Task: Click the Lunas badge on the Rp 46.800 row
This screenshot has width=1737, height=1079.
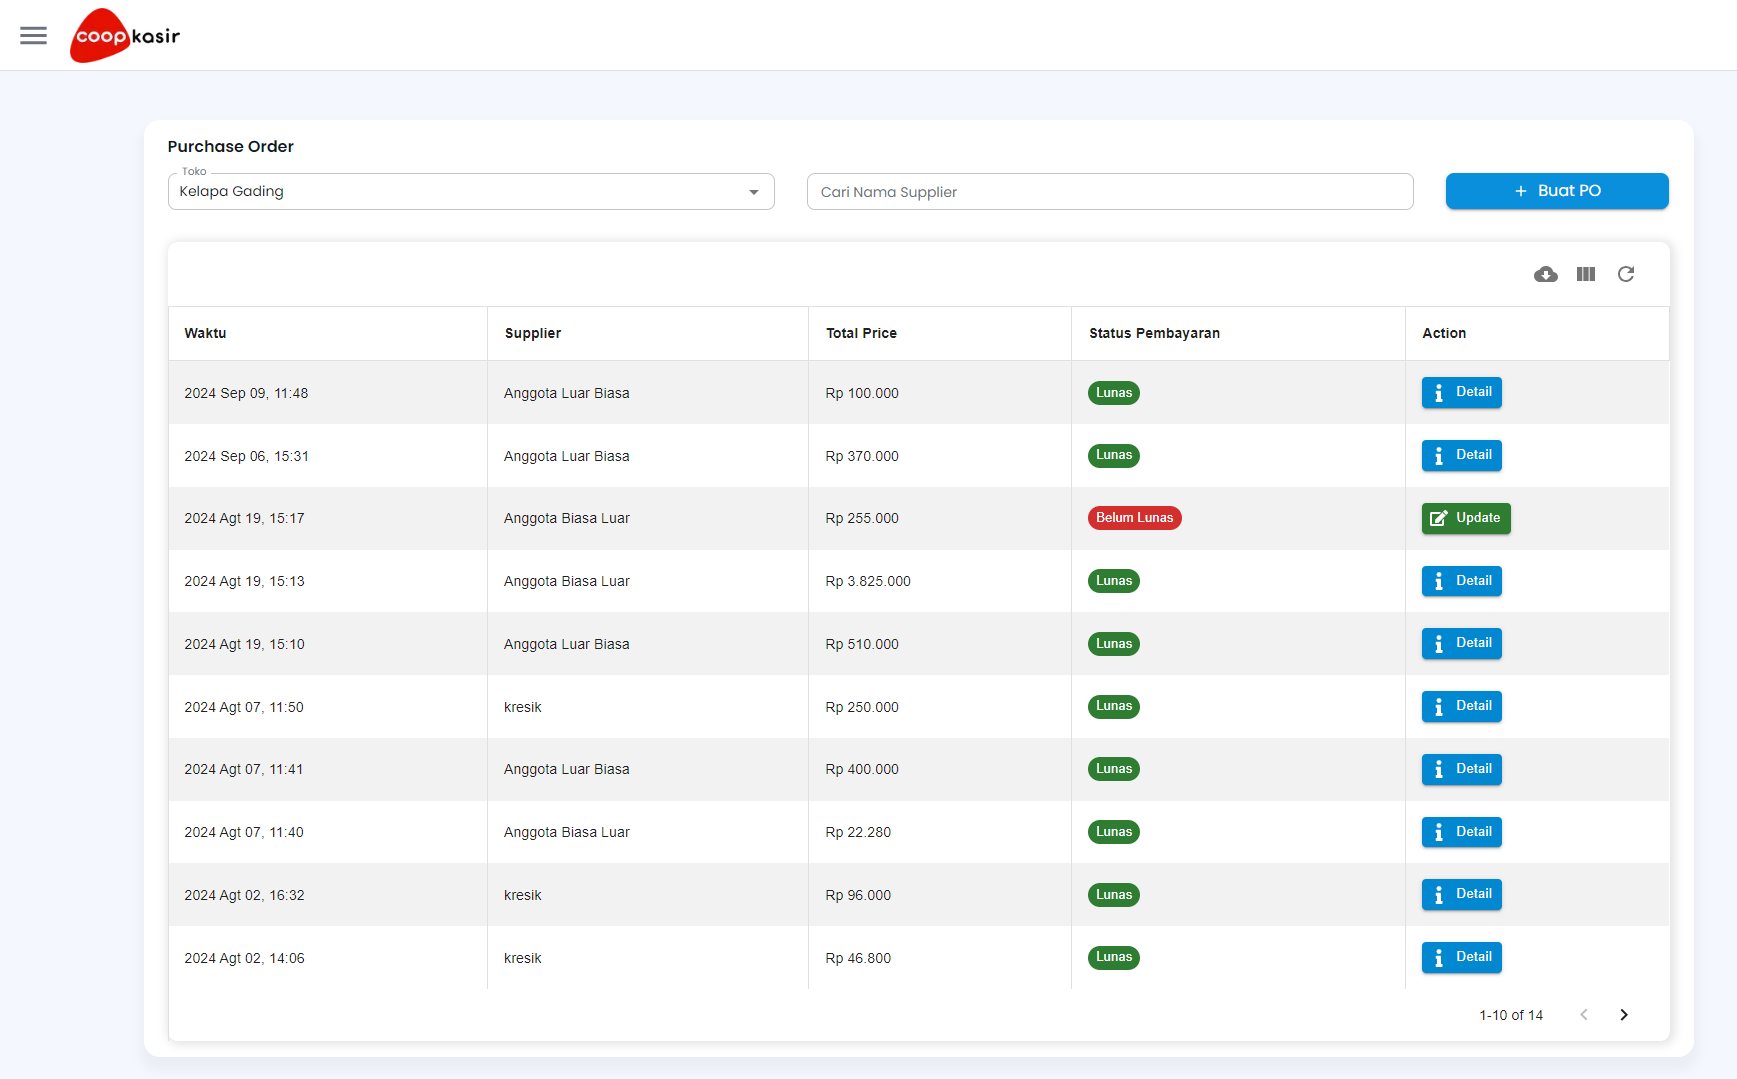Action: tap(1113, 957)
